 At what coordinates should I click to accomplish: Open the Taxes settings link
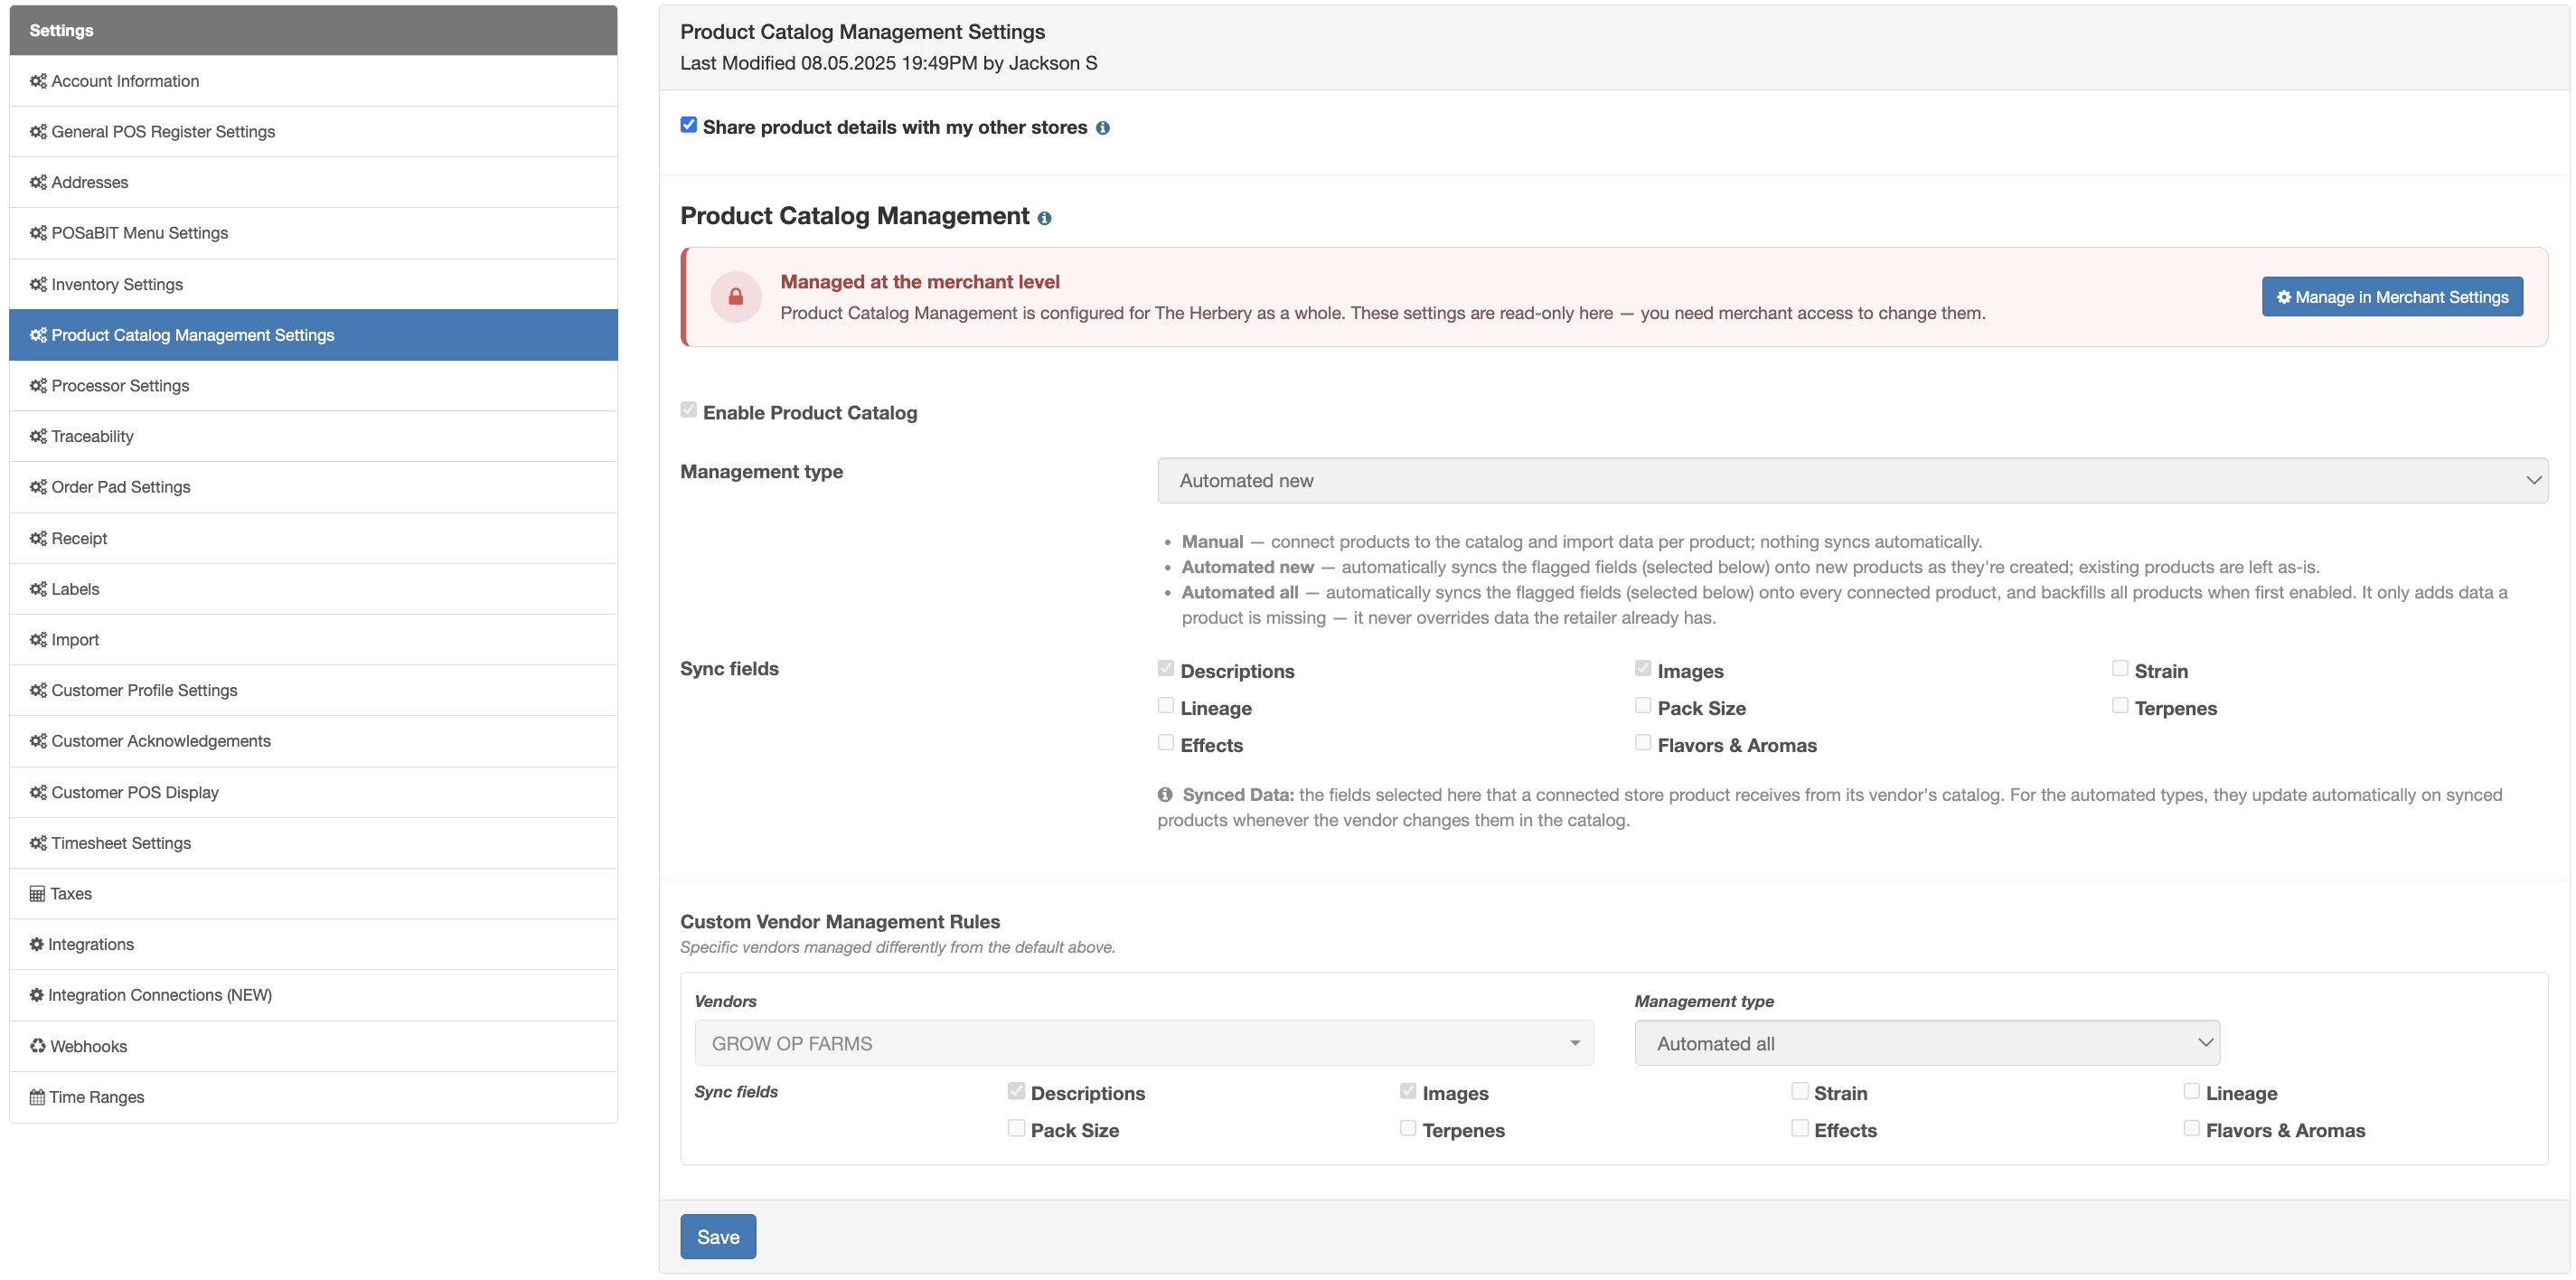(313, 893)
